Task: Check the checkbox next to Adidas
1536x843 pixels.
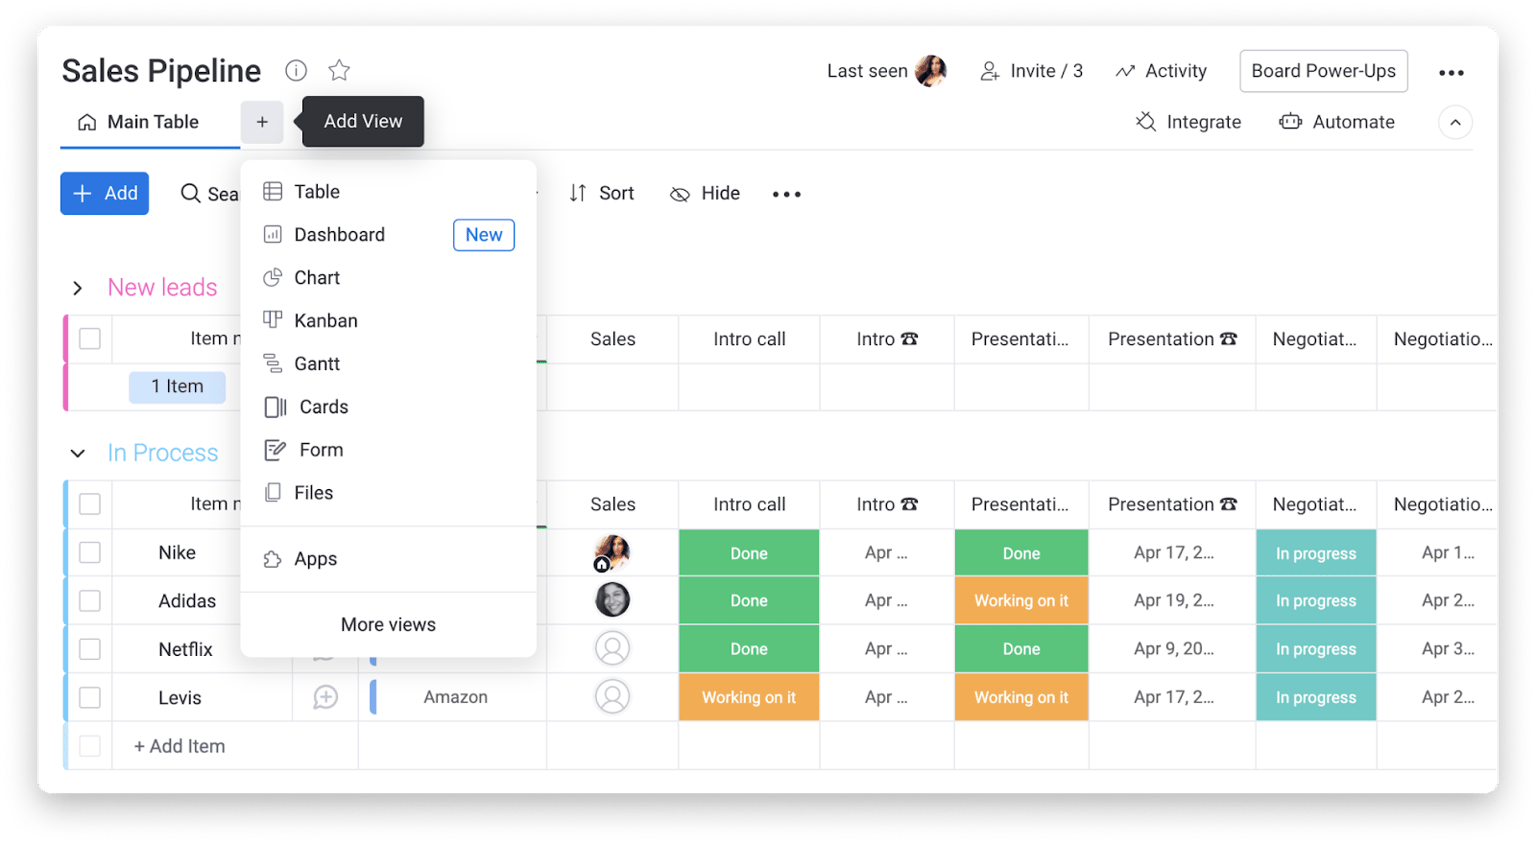Action: pyautogui.click(x=89, y=600)
